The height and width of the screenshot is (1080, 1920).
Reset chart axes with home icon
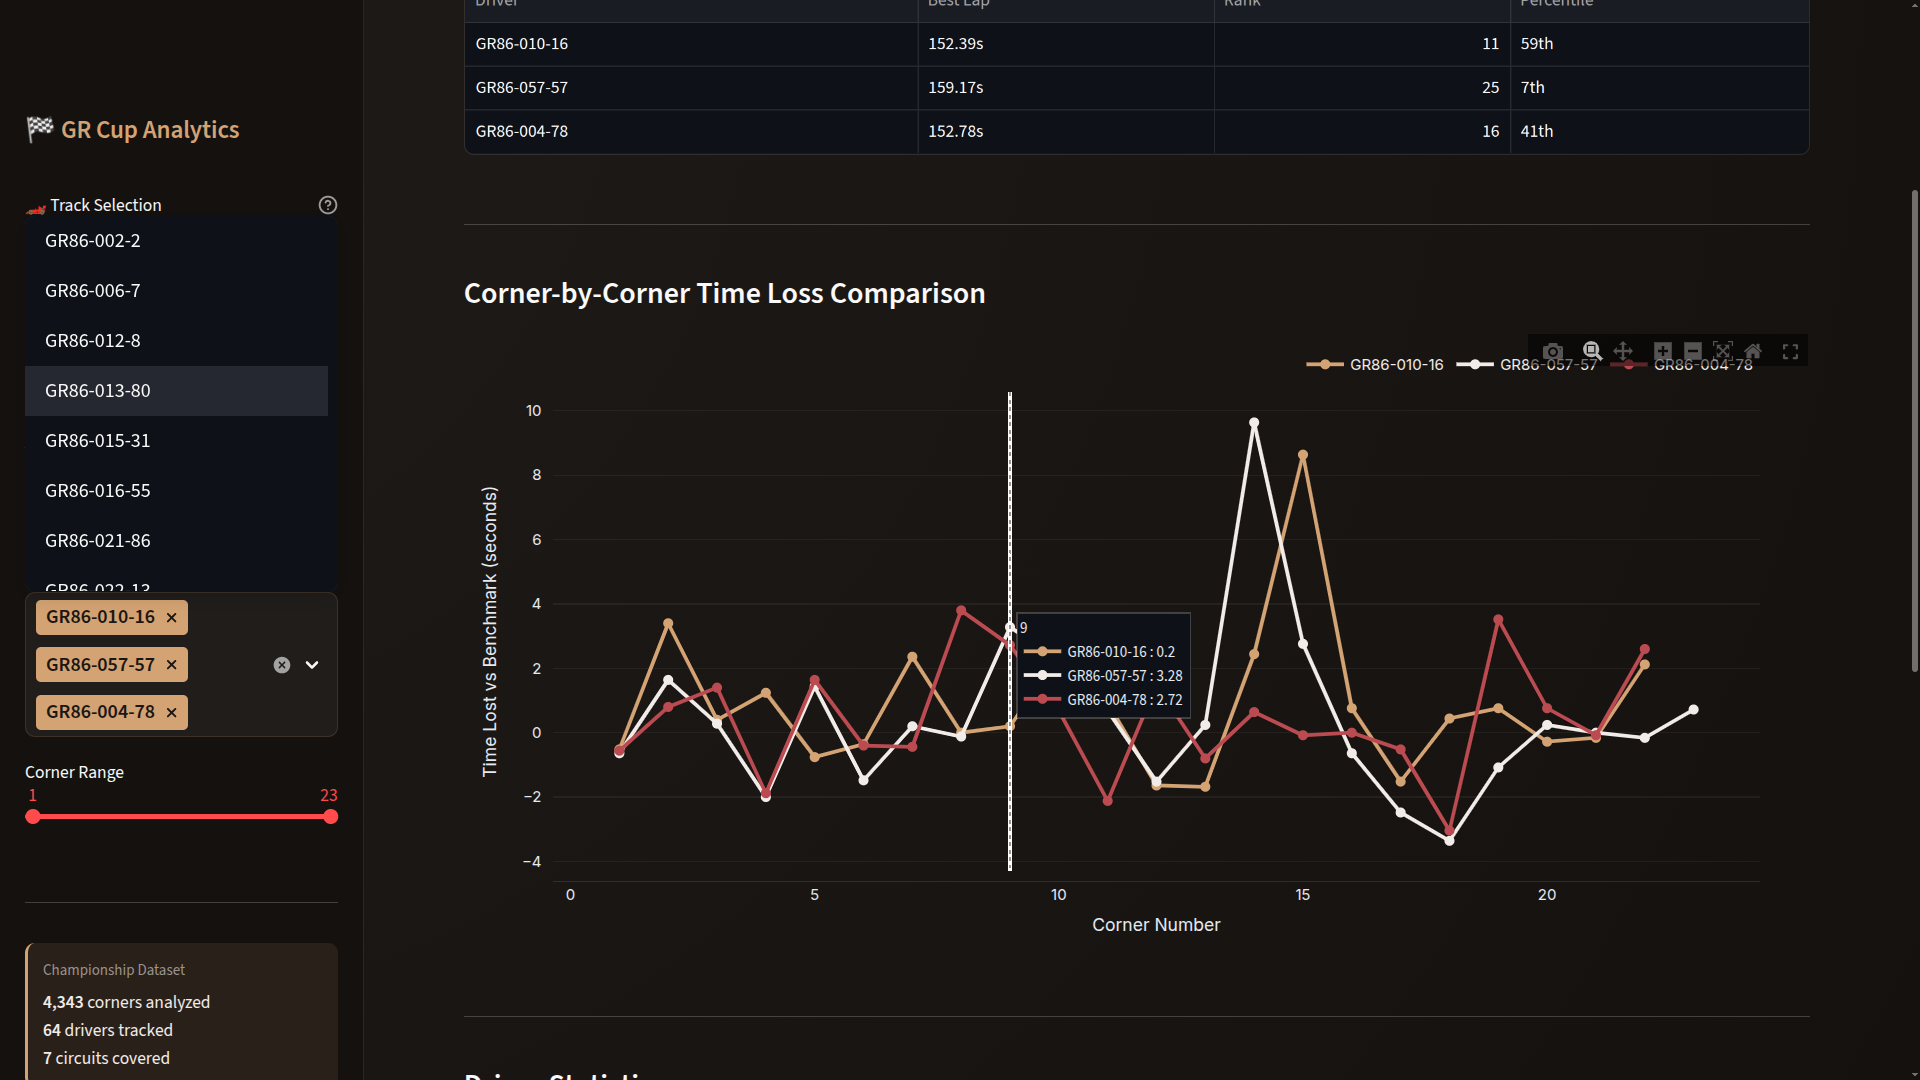1753,352
